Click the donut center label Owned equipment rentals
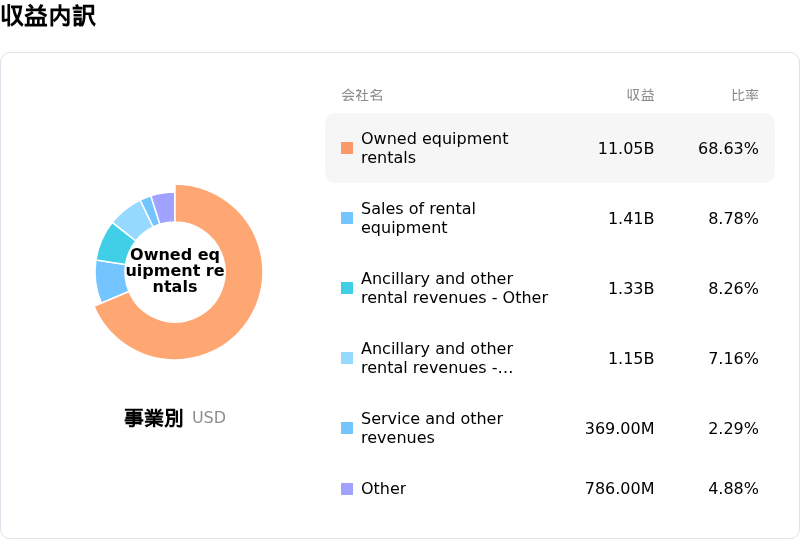The image size is (800, 539). [x=175, y=271]
